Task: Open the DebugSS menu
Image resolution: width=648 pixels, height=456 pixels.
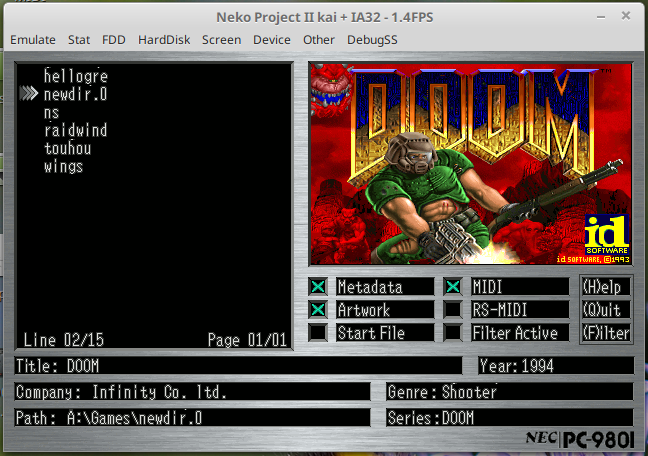Action: (372, 40)
